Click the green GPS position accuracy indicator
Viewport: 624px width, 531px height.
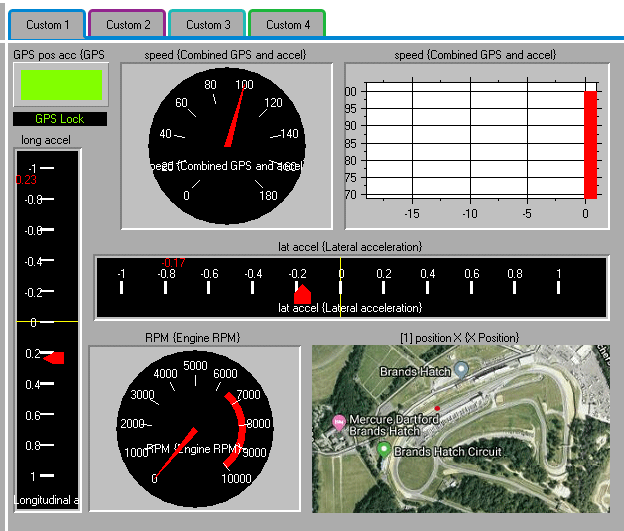click(x=61, y=85)
